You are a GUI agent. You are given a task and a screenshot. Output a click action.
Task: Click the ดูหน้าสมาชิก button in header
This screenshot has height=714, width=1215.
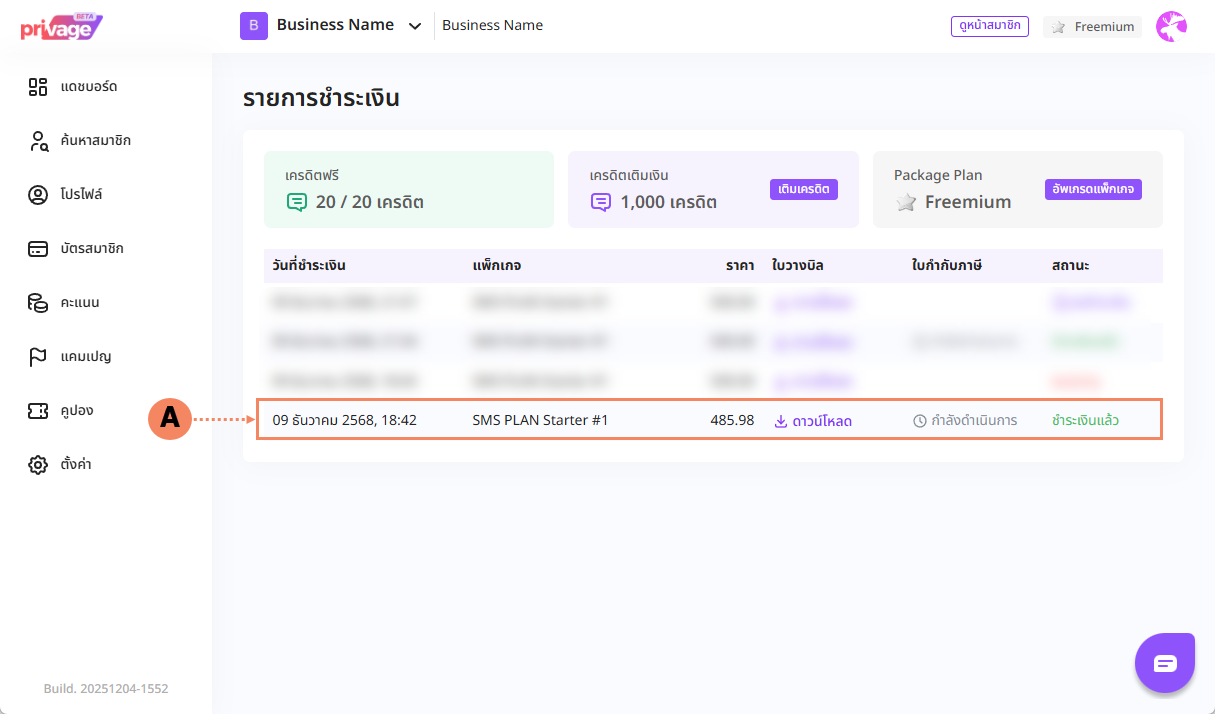[x=989, y=26]
